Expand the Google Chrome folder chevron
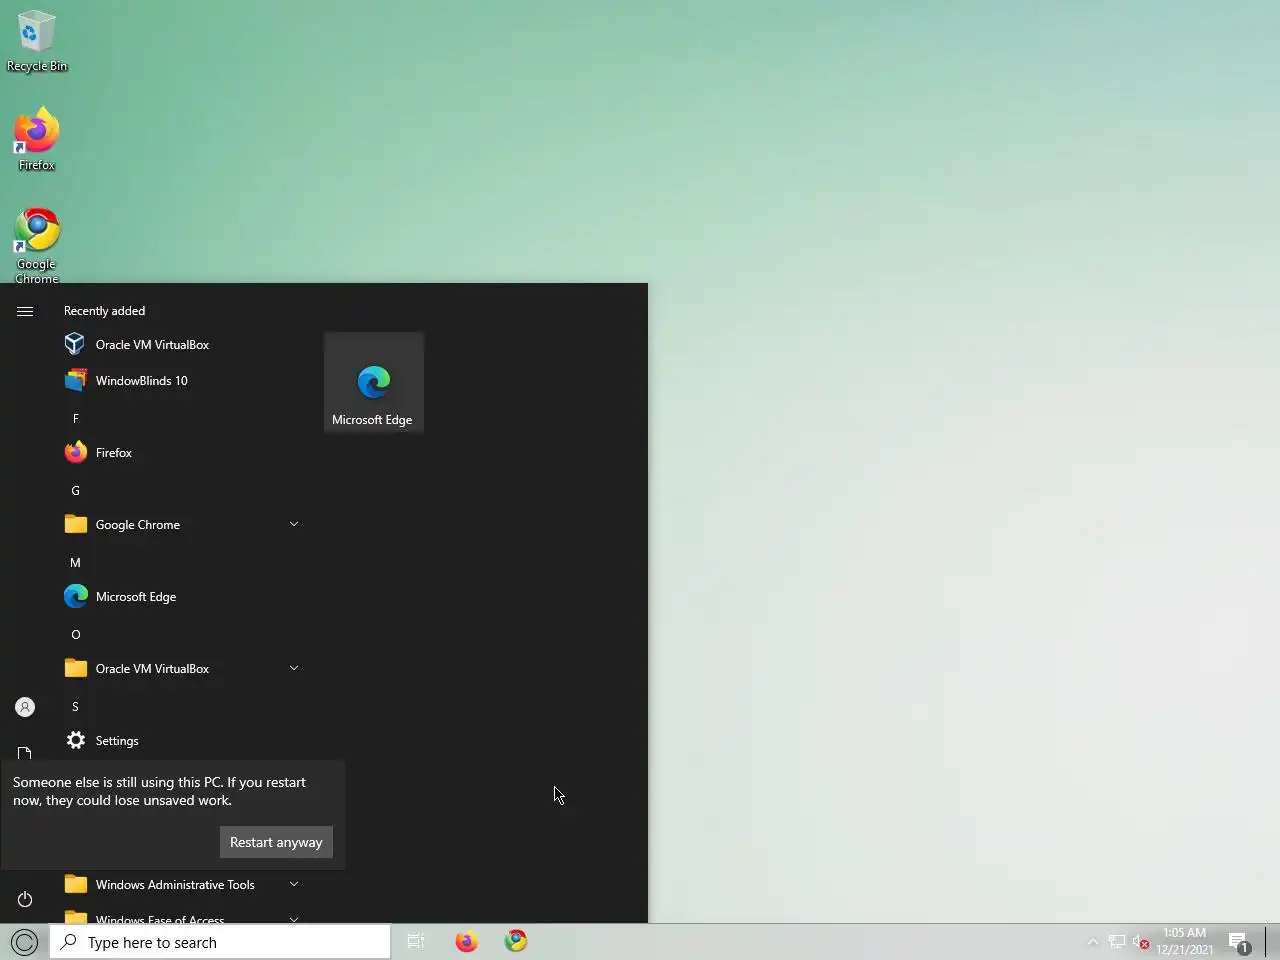The height and width of the screenshot is (960, 1280). click(294, 524)
